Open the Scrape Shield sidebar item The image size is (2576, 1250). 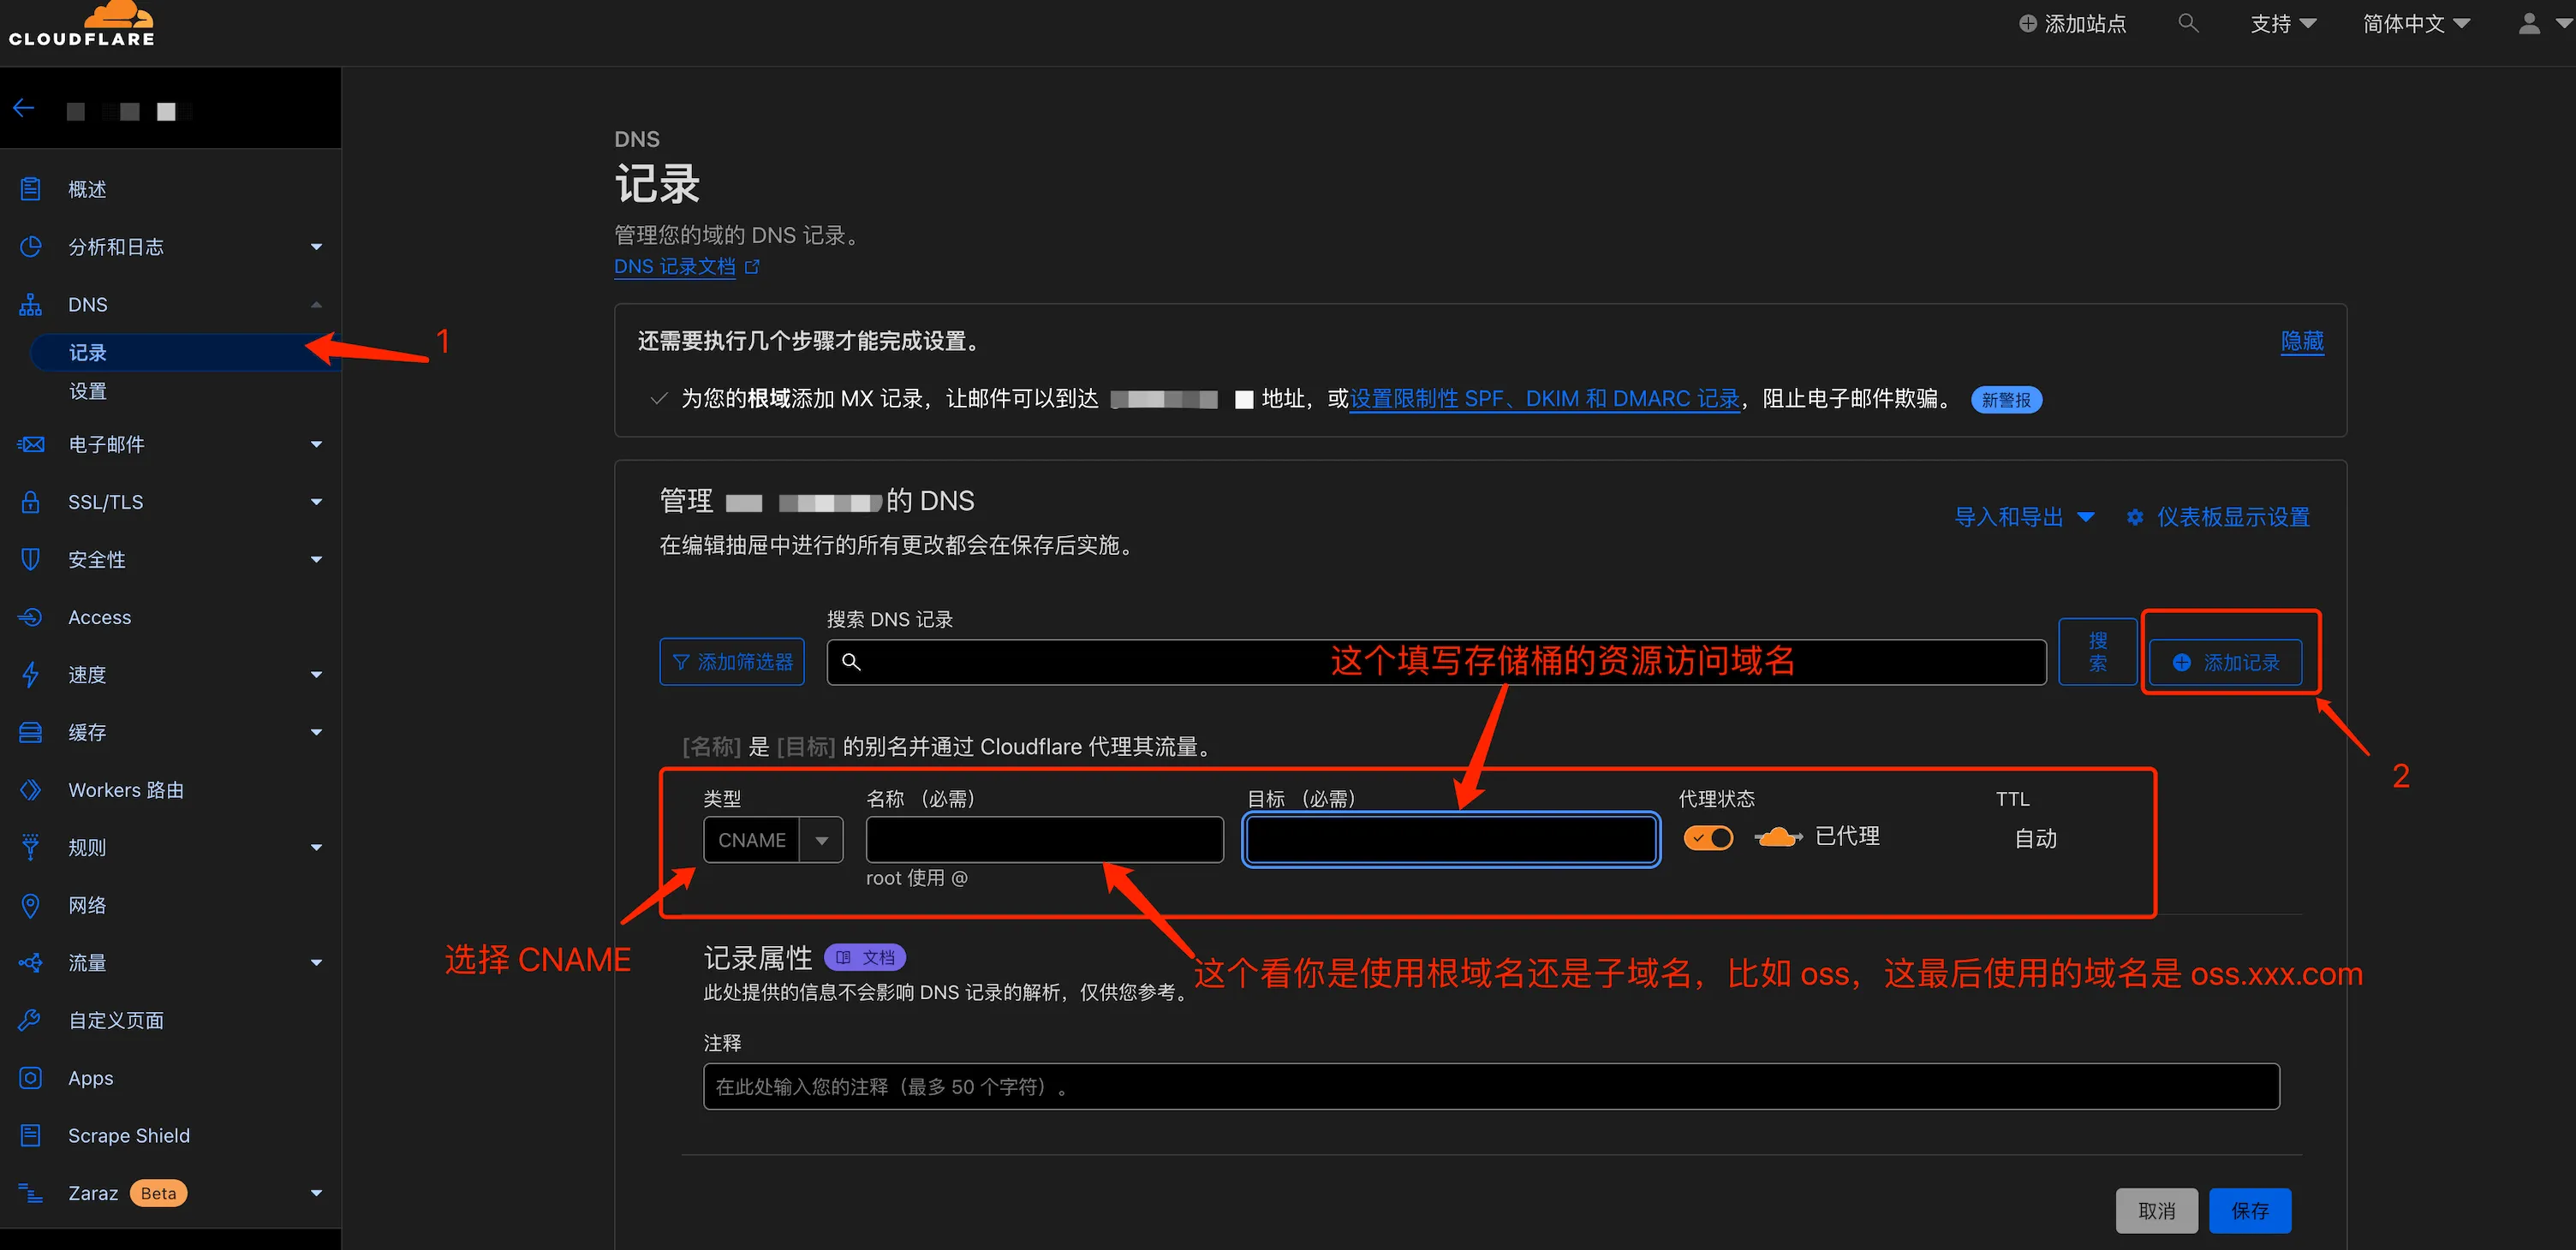[x=129, y=1135]
